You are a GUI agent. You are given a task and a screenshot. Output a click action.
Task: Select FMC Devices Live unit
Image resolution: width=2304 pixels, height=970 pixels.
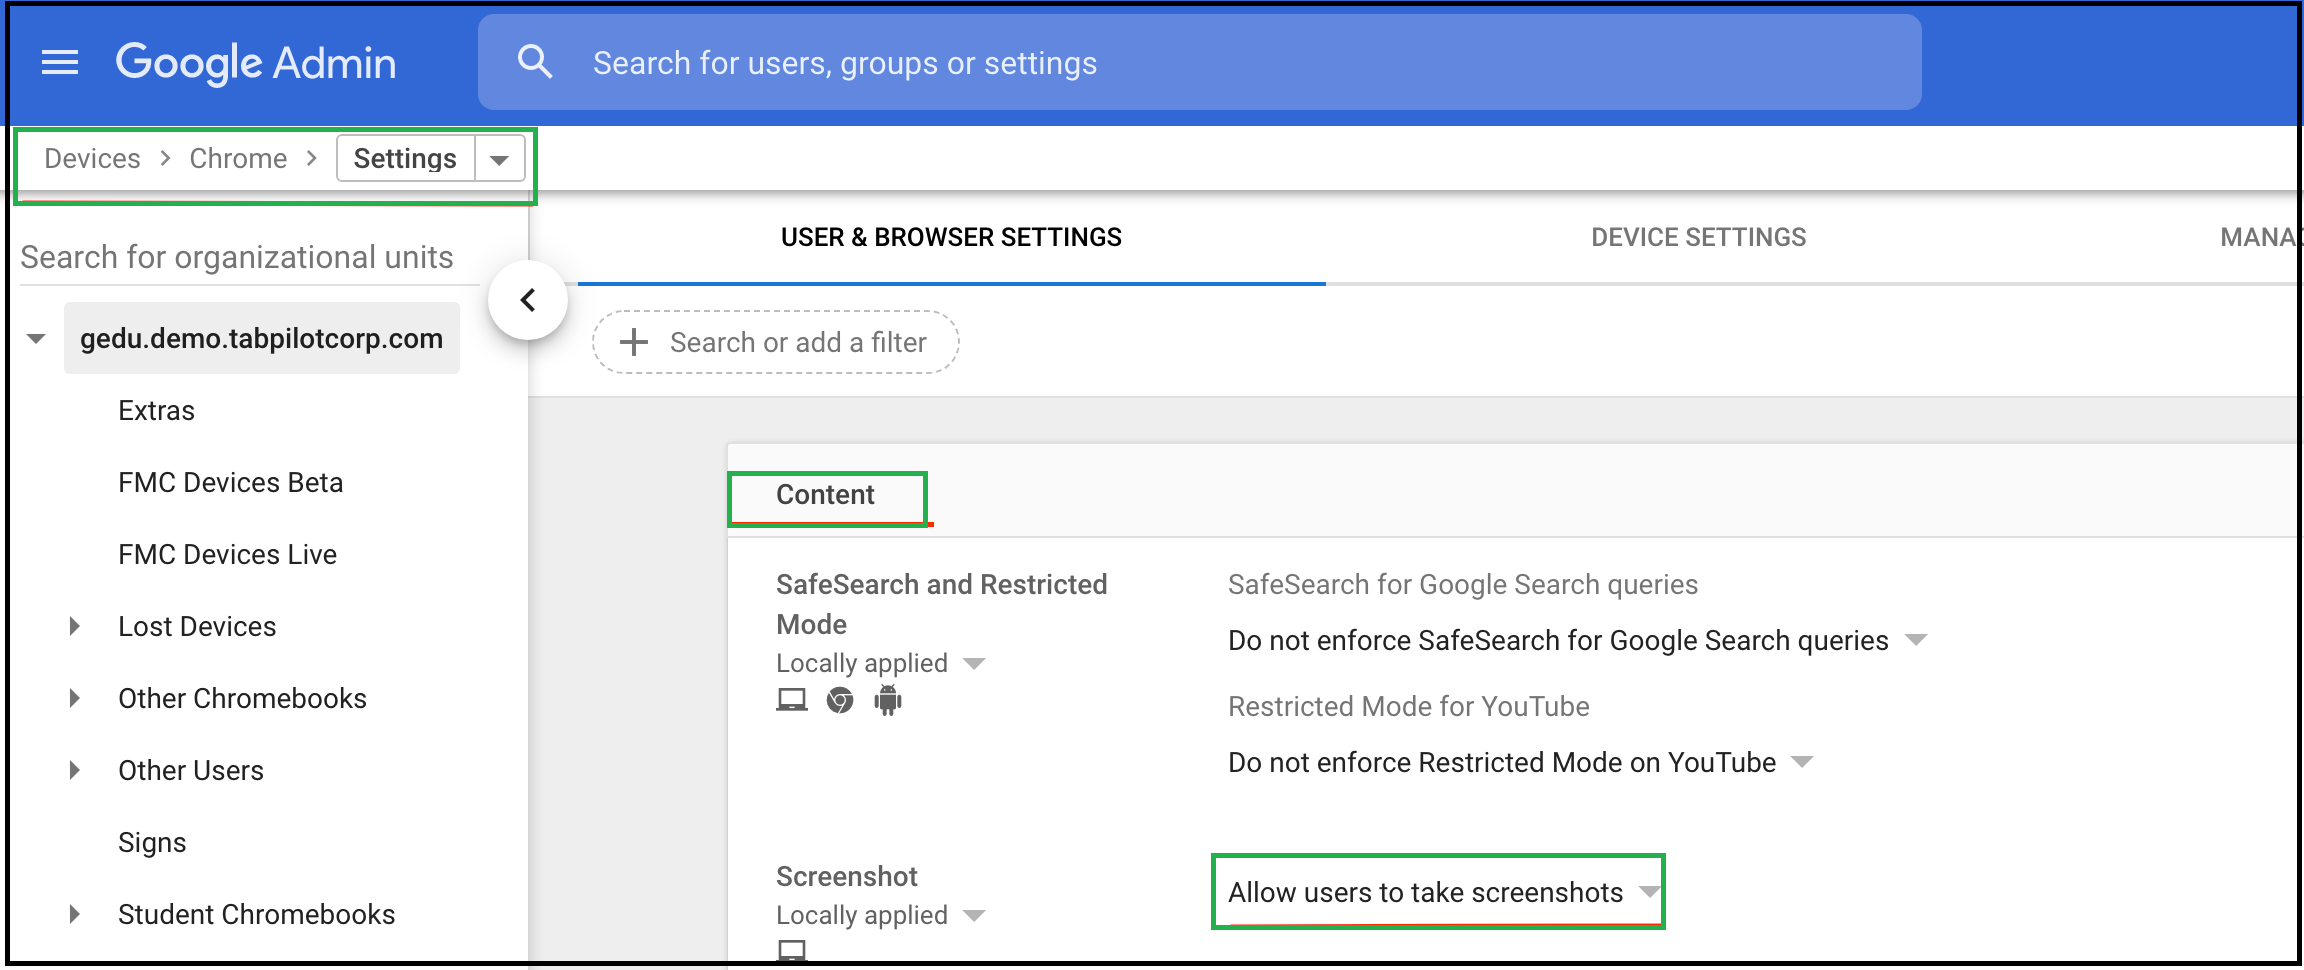tap(227, 554)
